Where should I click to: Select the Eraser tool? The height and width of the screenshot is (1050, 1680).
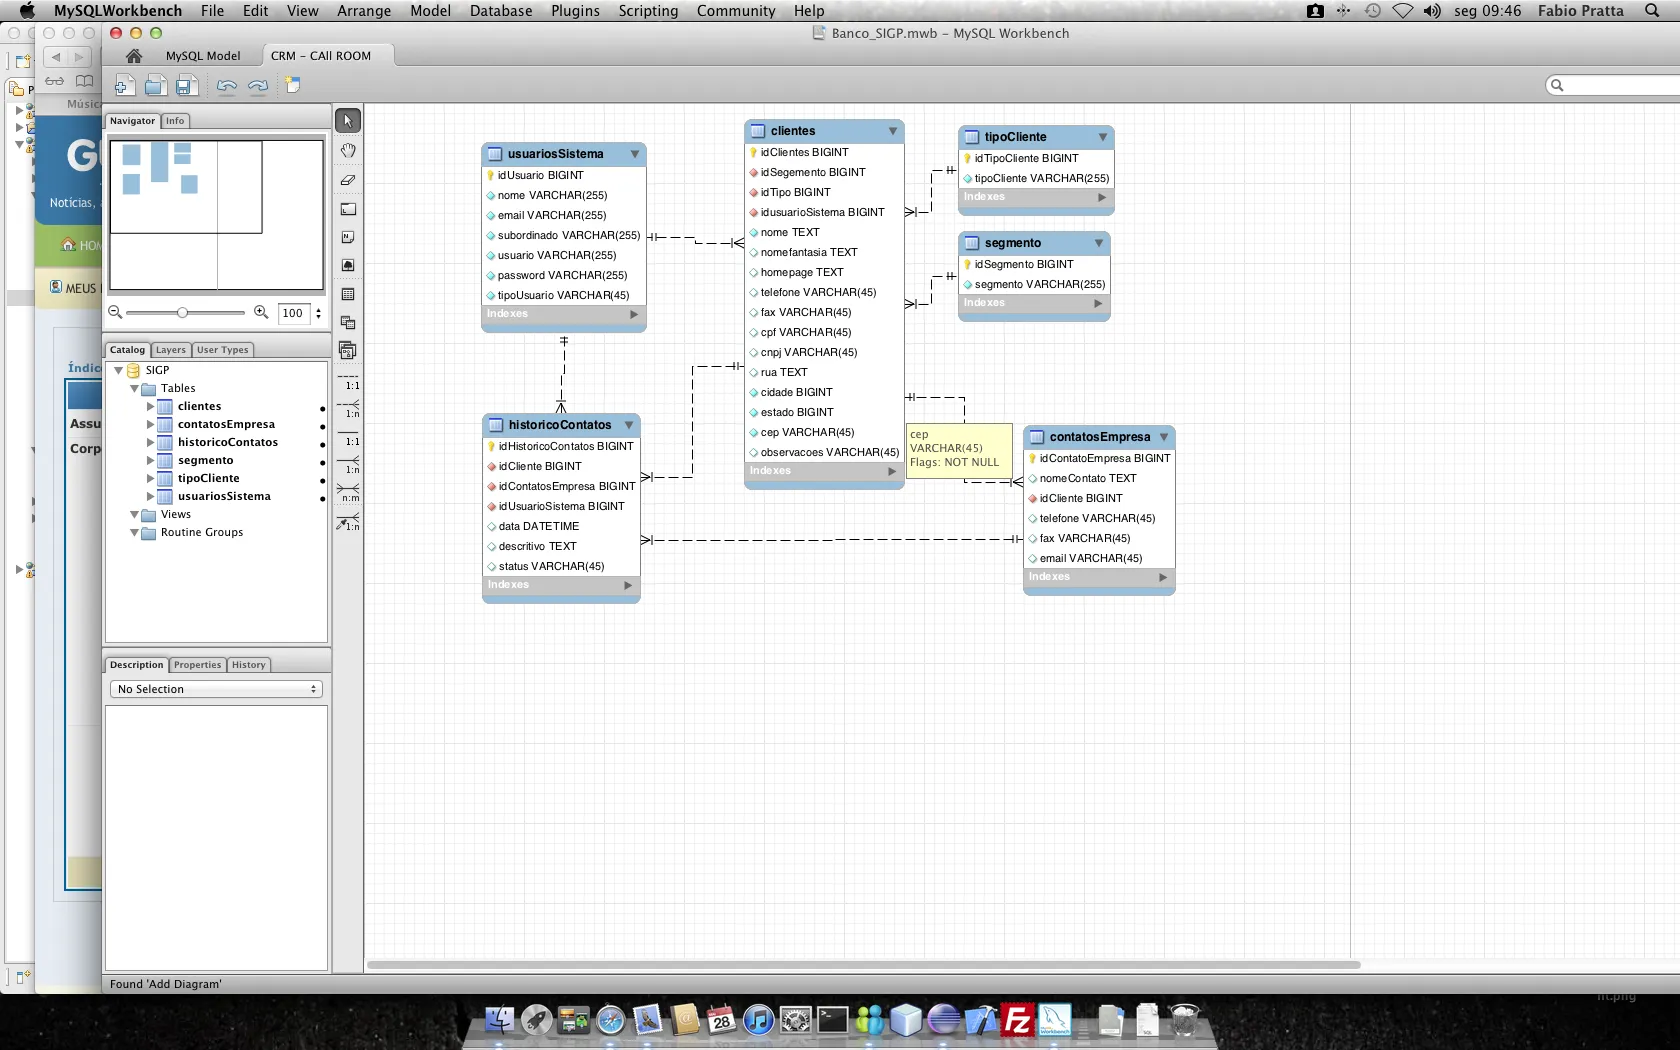point(348,180)
